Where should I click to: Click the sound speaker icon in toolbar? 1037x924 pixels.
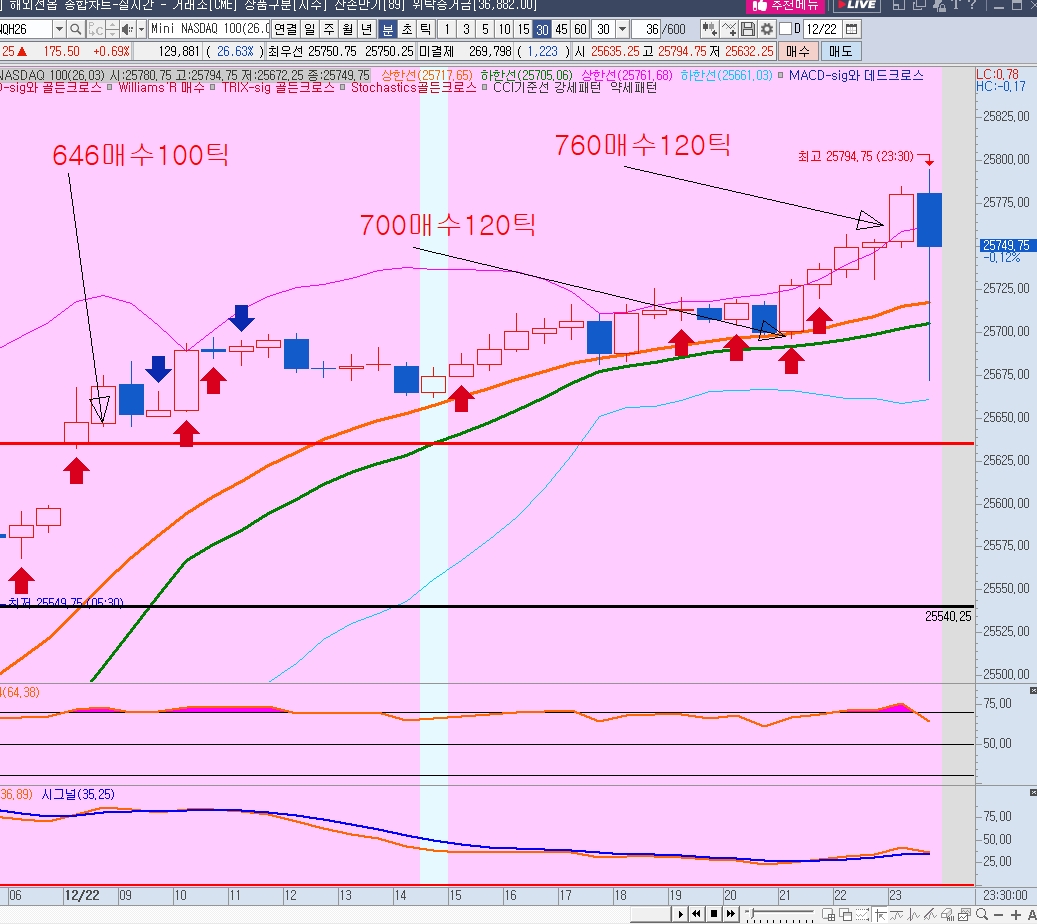[125, 30]
